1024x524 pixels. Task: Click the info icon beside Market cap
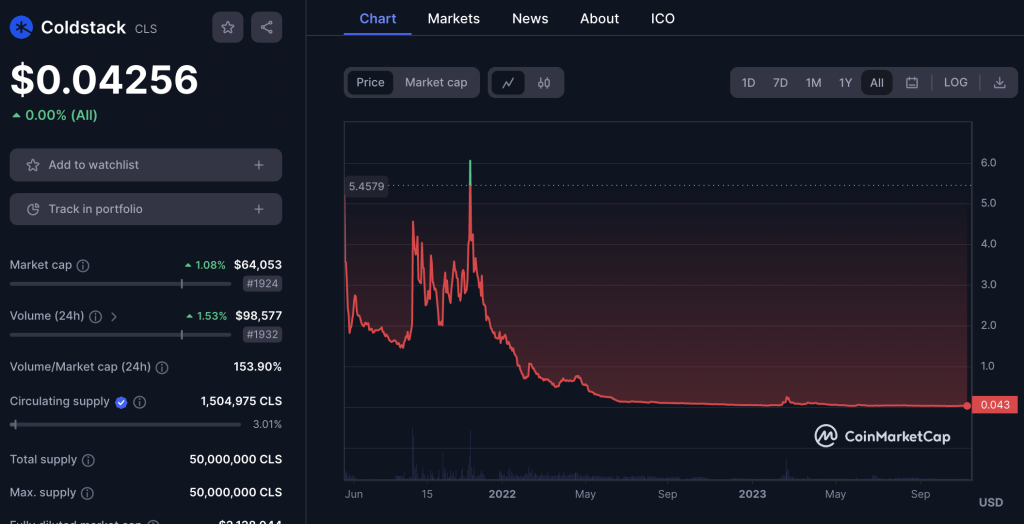[83, 266]
